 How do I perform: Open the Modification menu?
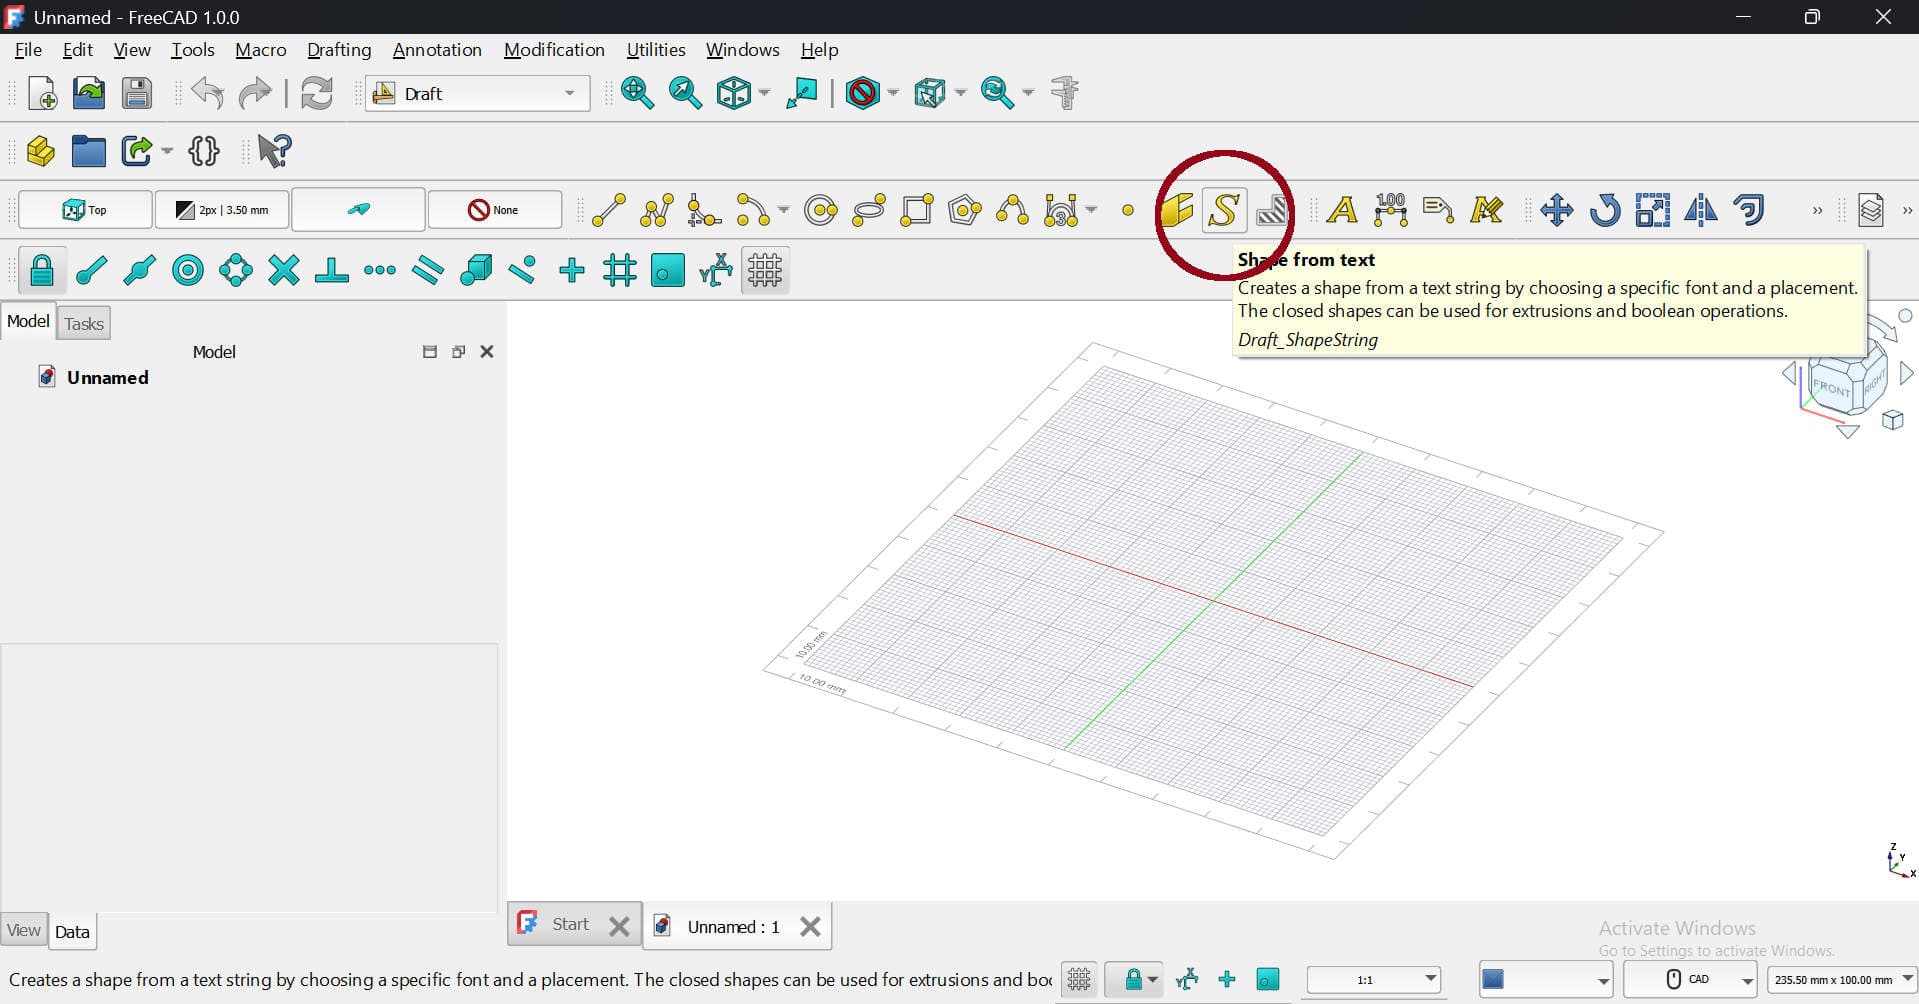pos(554,50)
